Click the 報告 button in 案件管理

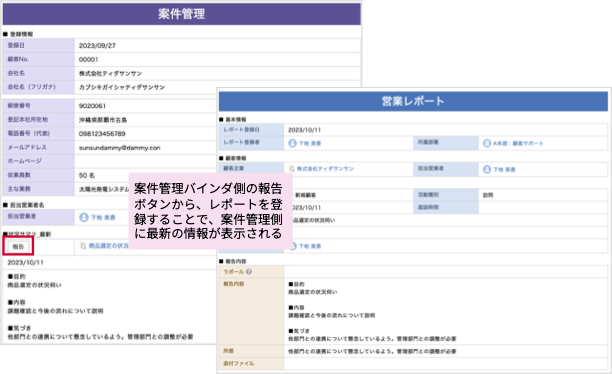18,246
